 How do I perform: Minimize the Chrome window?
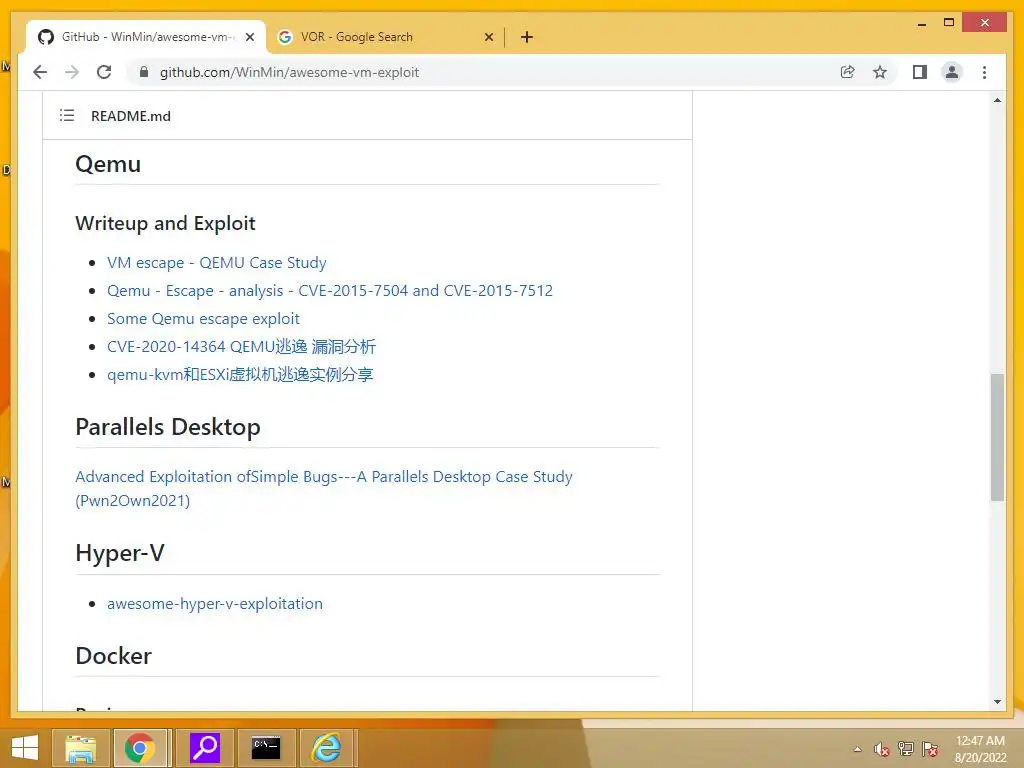pos(921,24)
